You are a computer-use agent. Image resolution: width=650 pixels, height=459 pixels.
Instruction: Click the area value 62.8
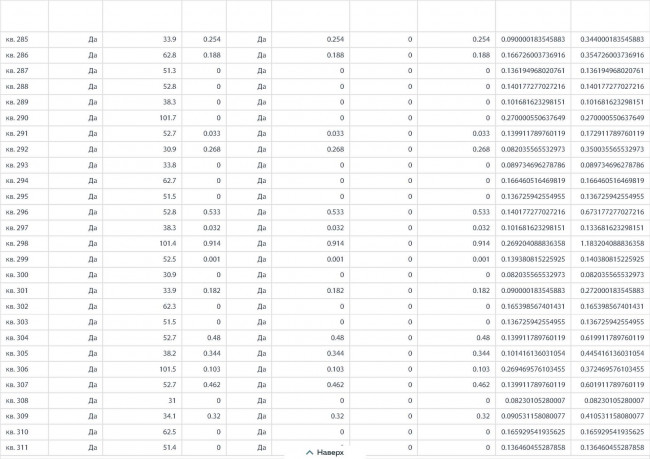pos(169,55)
